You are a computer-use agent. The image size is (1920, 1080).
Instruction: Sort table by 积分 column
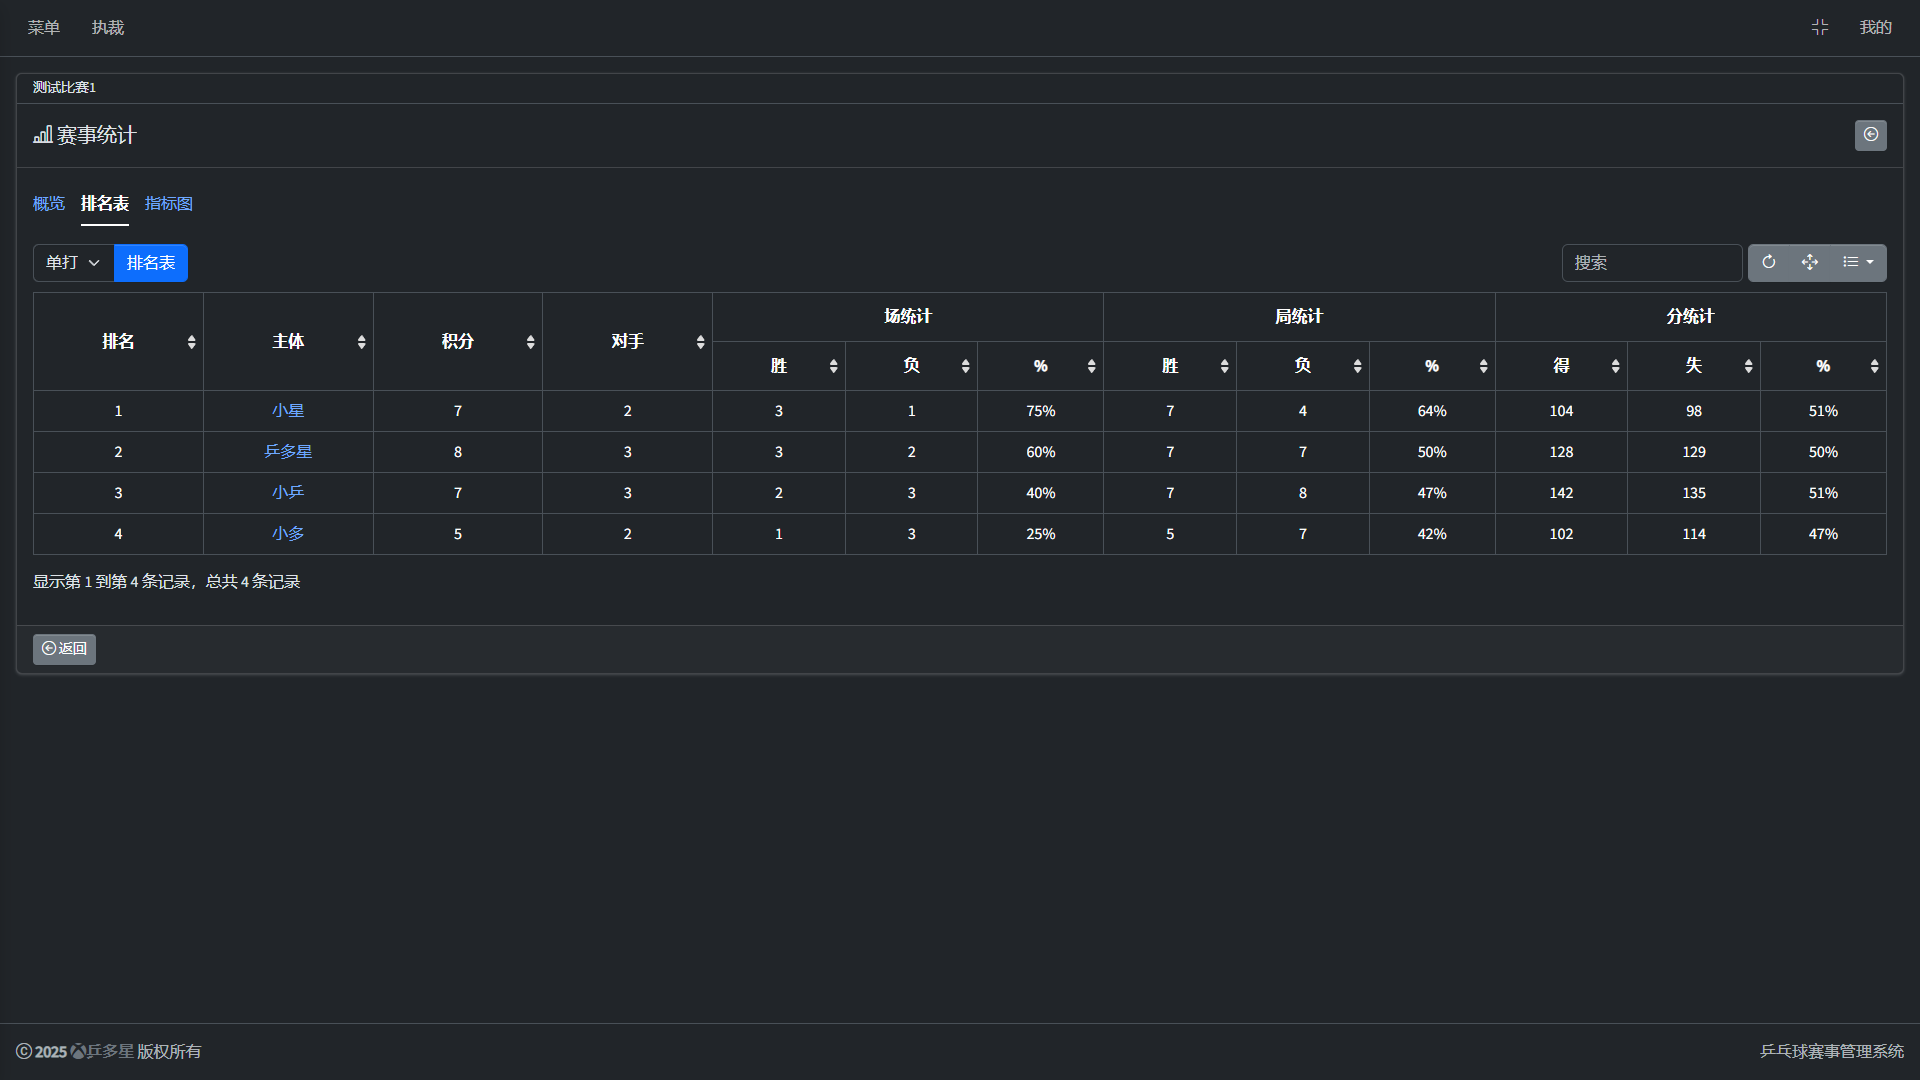(458, 342)
